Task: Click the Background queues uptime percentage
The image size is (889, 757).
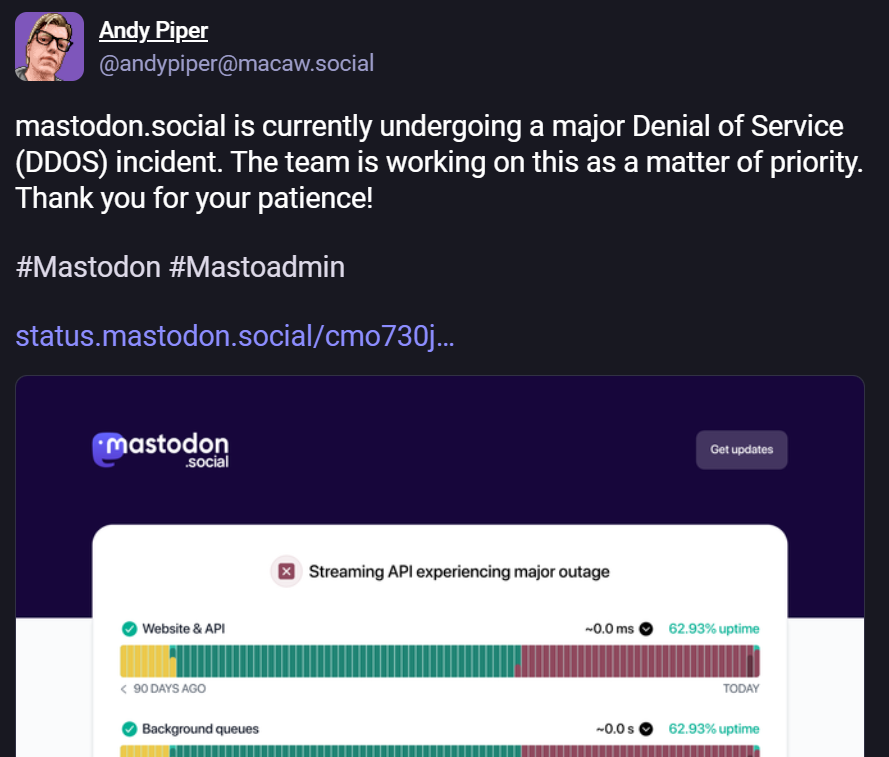Action: tap(713, 729)
